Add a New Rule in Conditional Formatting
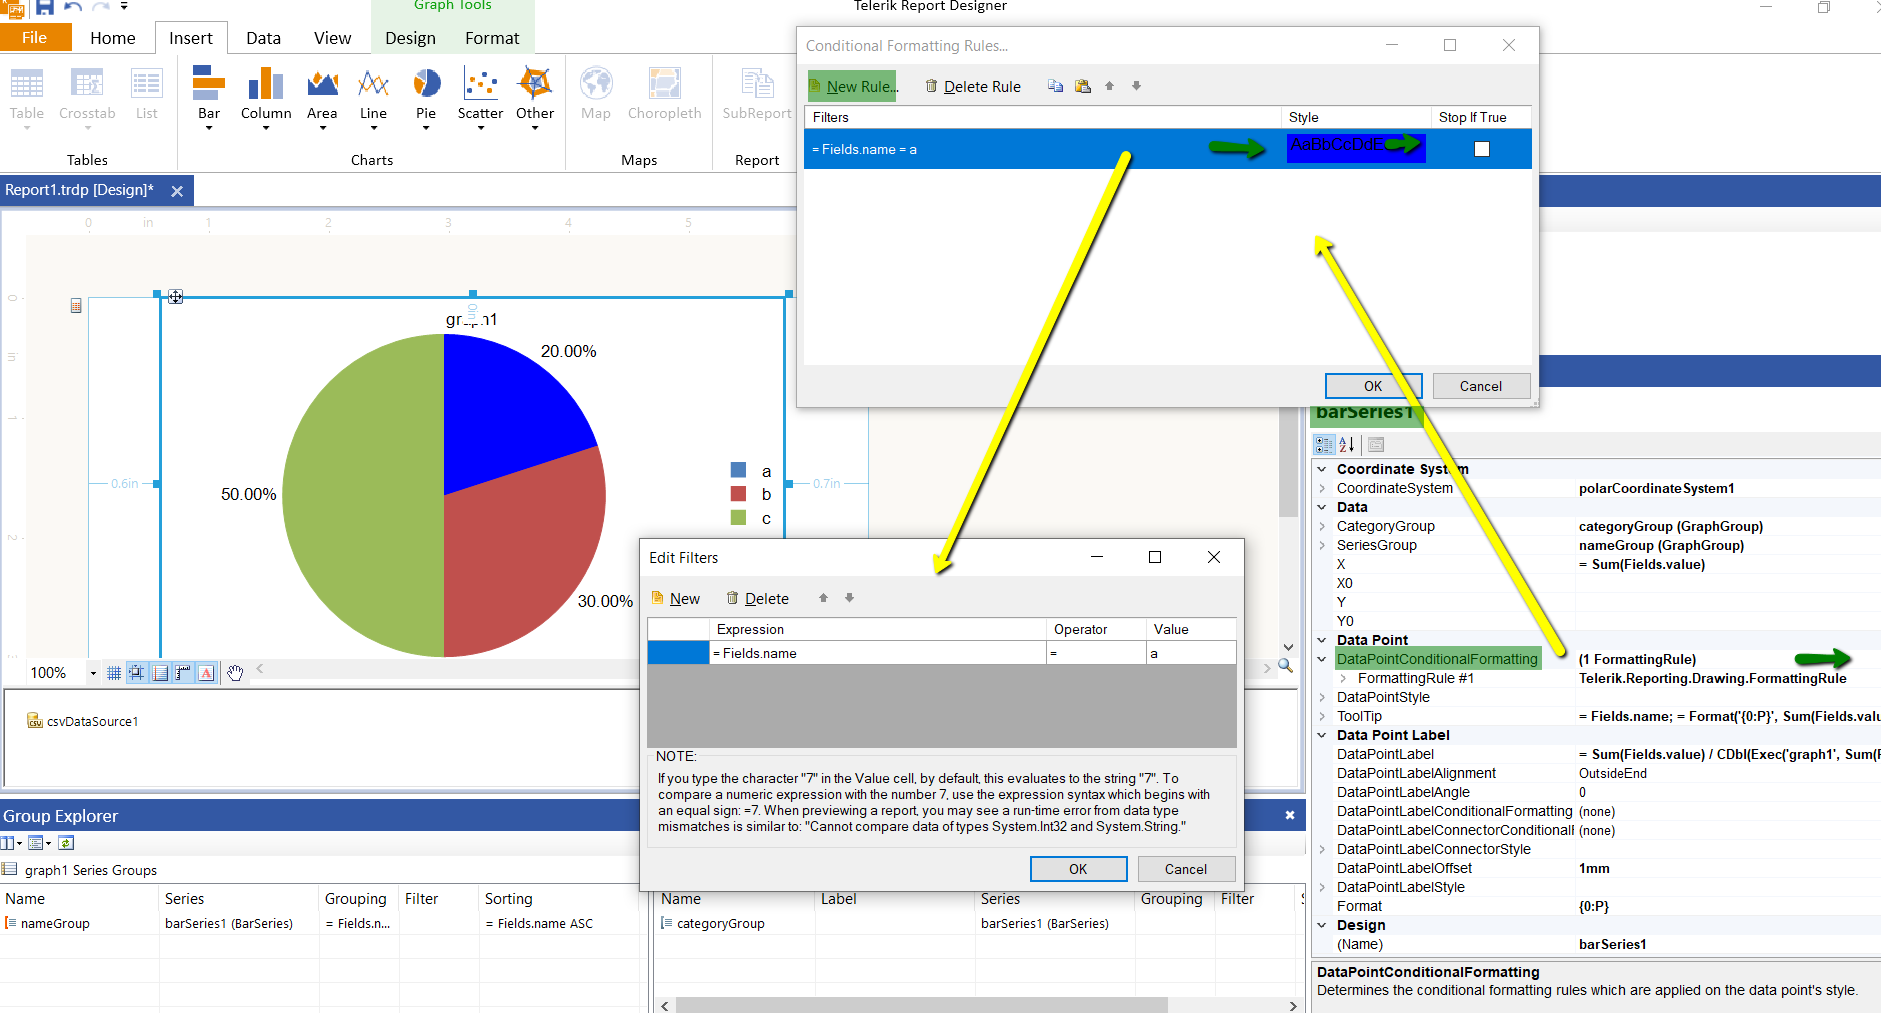 (x=853, y=86)
